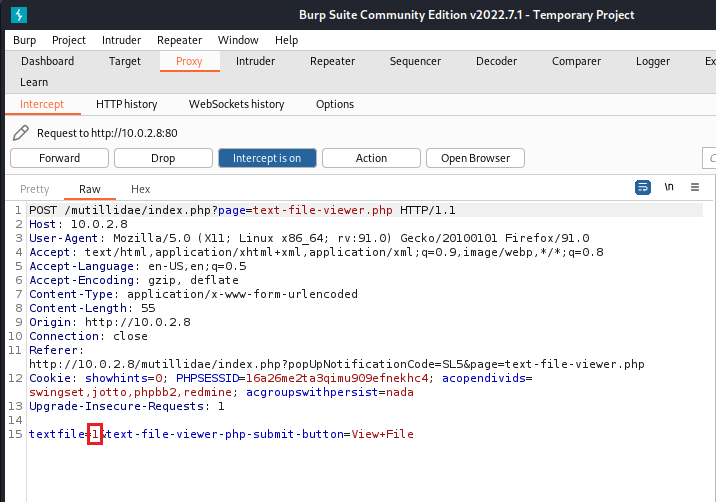716x502 pixels.
Task: Click 'Upgrade-Insecure-Requests: 1' line
Action: pyautogui.click(x=127, y=406)
